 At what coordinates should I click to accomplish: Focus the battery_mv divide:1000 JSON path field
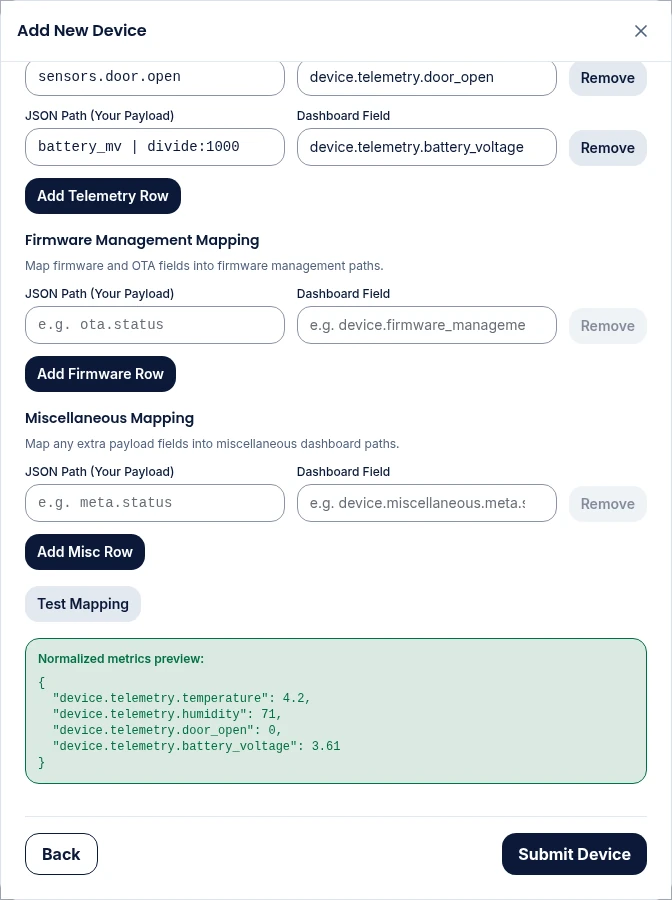point(155,147)
